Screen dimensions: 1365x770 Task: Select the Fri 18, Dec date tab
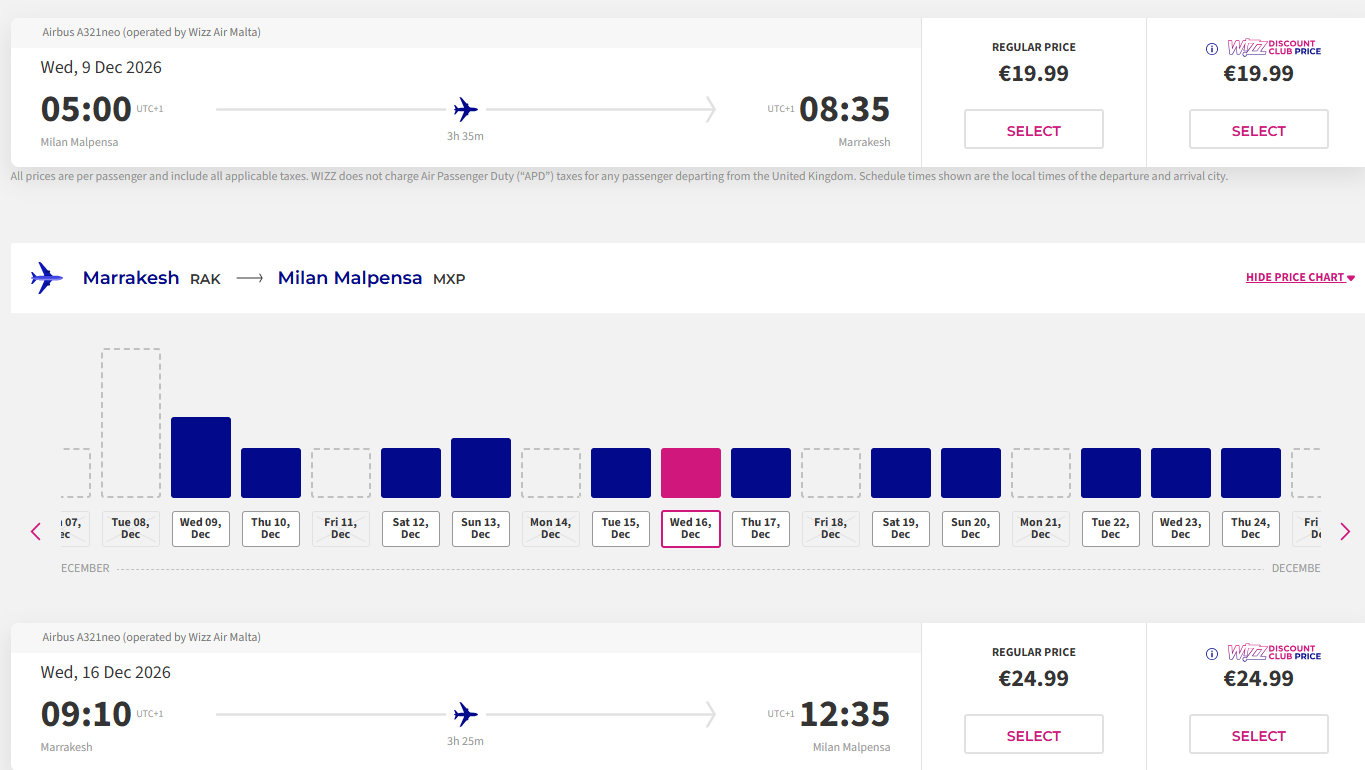(x=831, y=529)
